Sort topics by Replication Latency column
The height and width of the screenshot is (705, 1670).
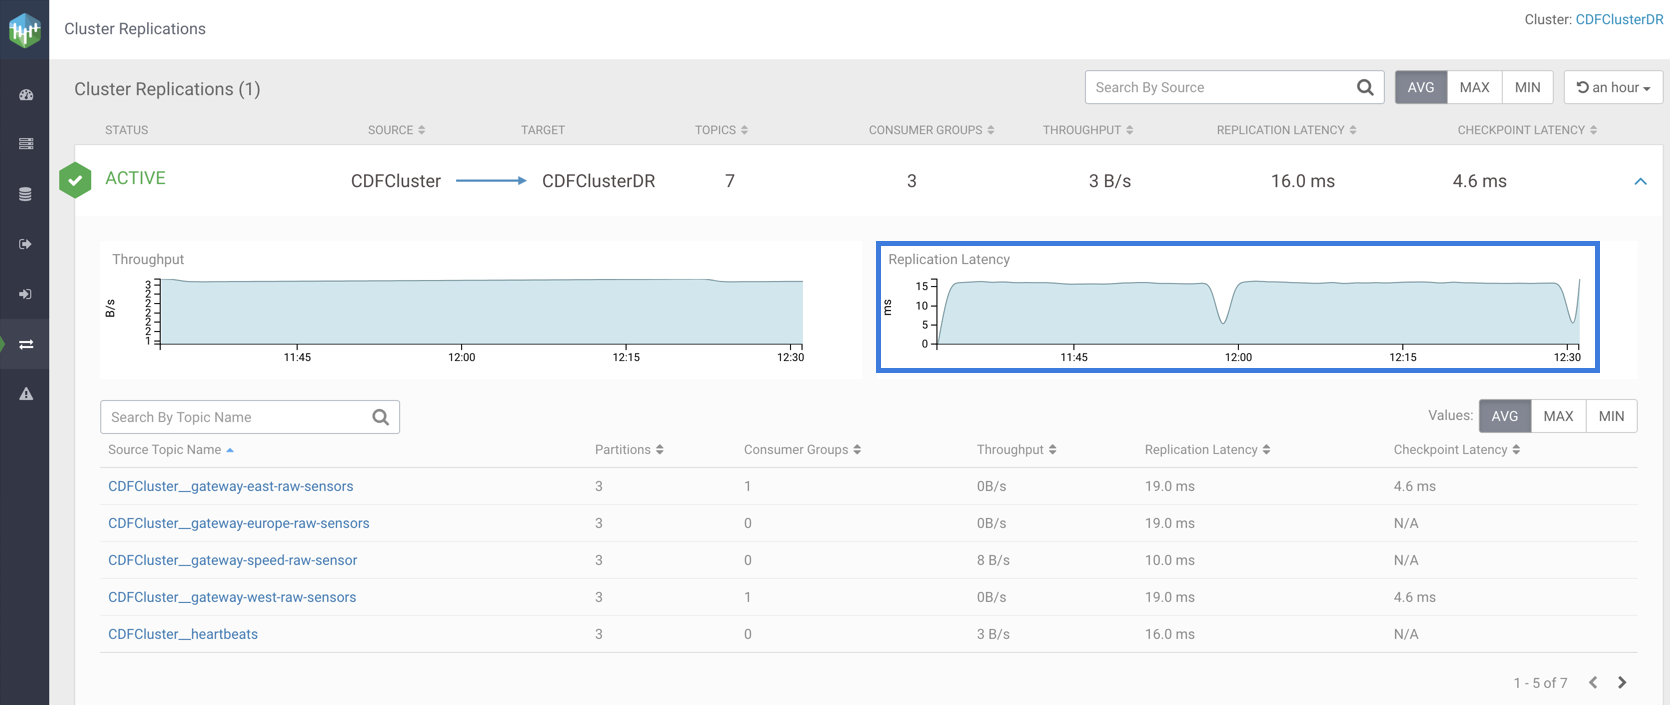click(x=1207, y=450)
